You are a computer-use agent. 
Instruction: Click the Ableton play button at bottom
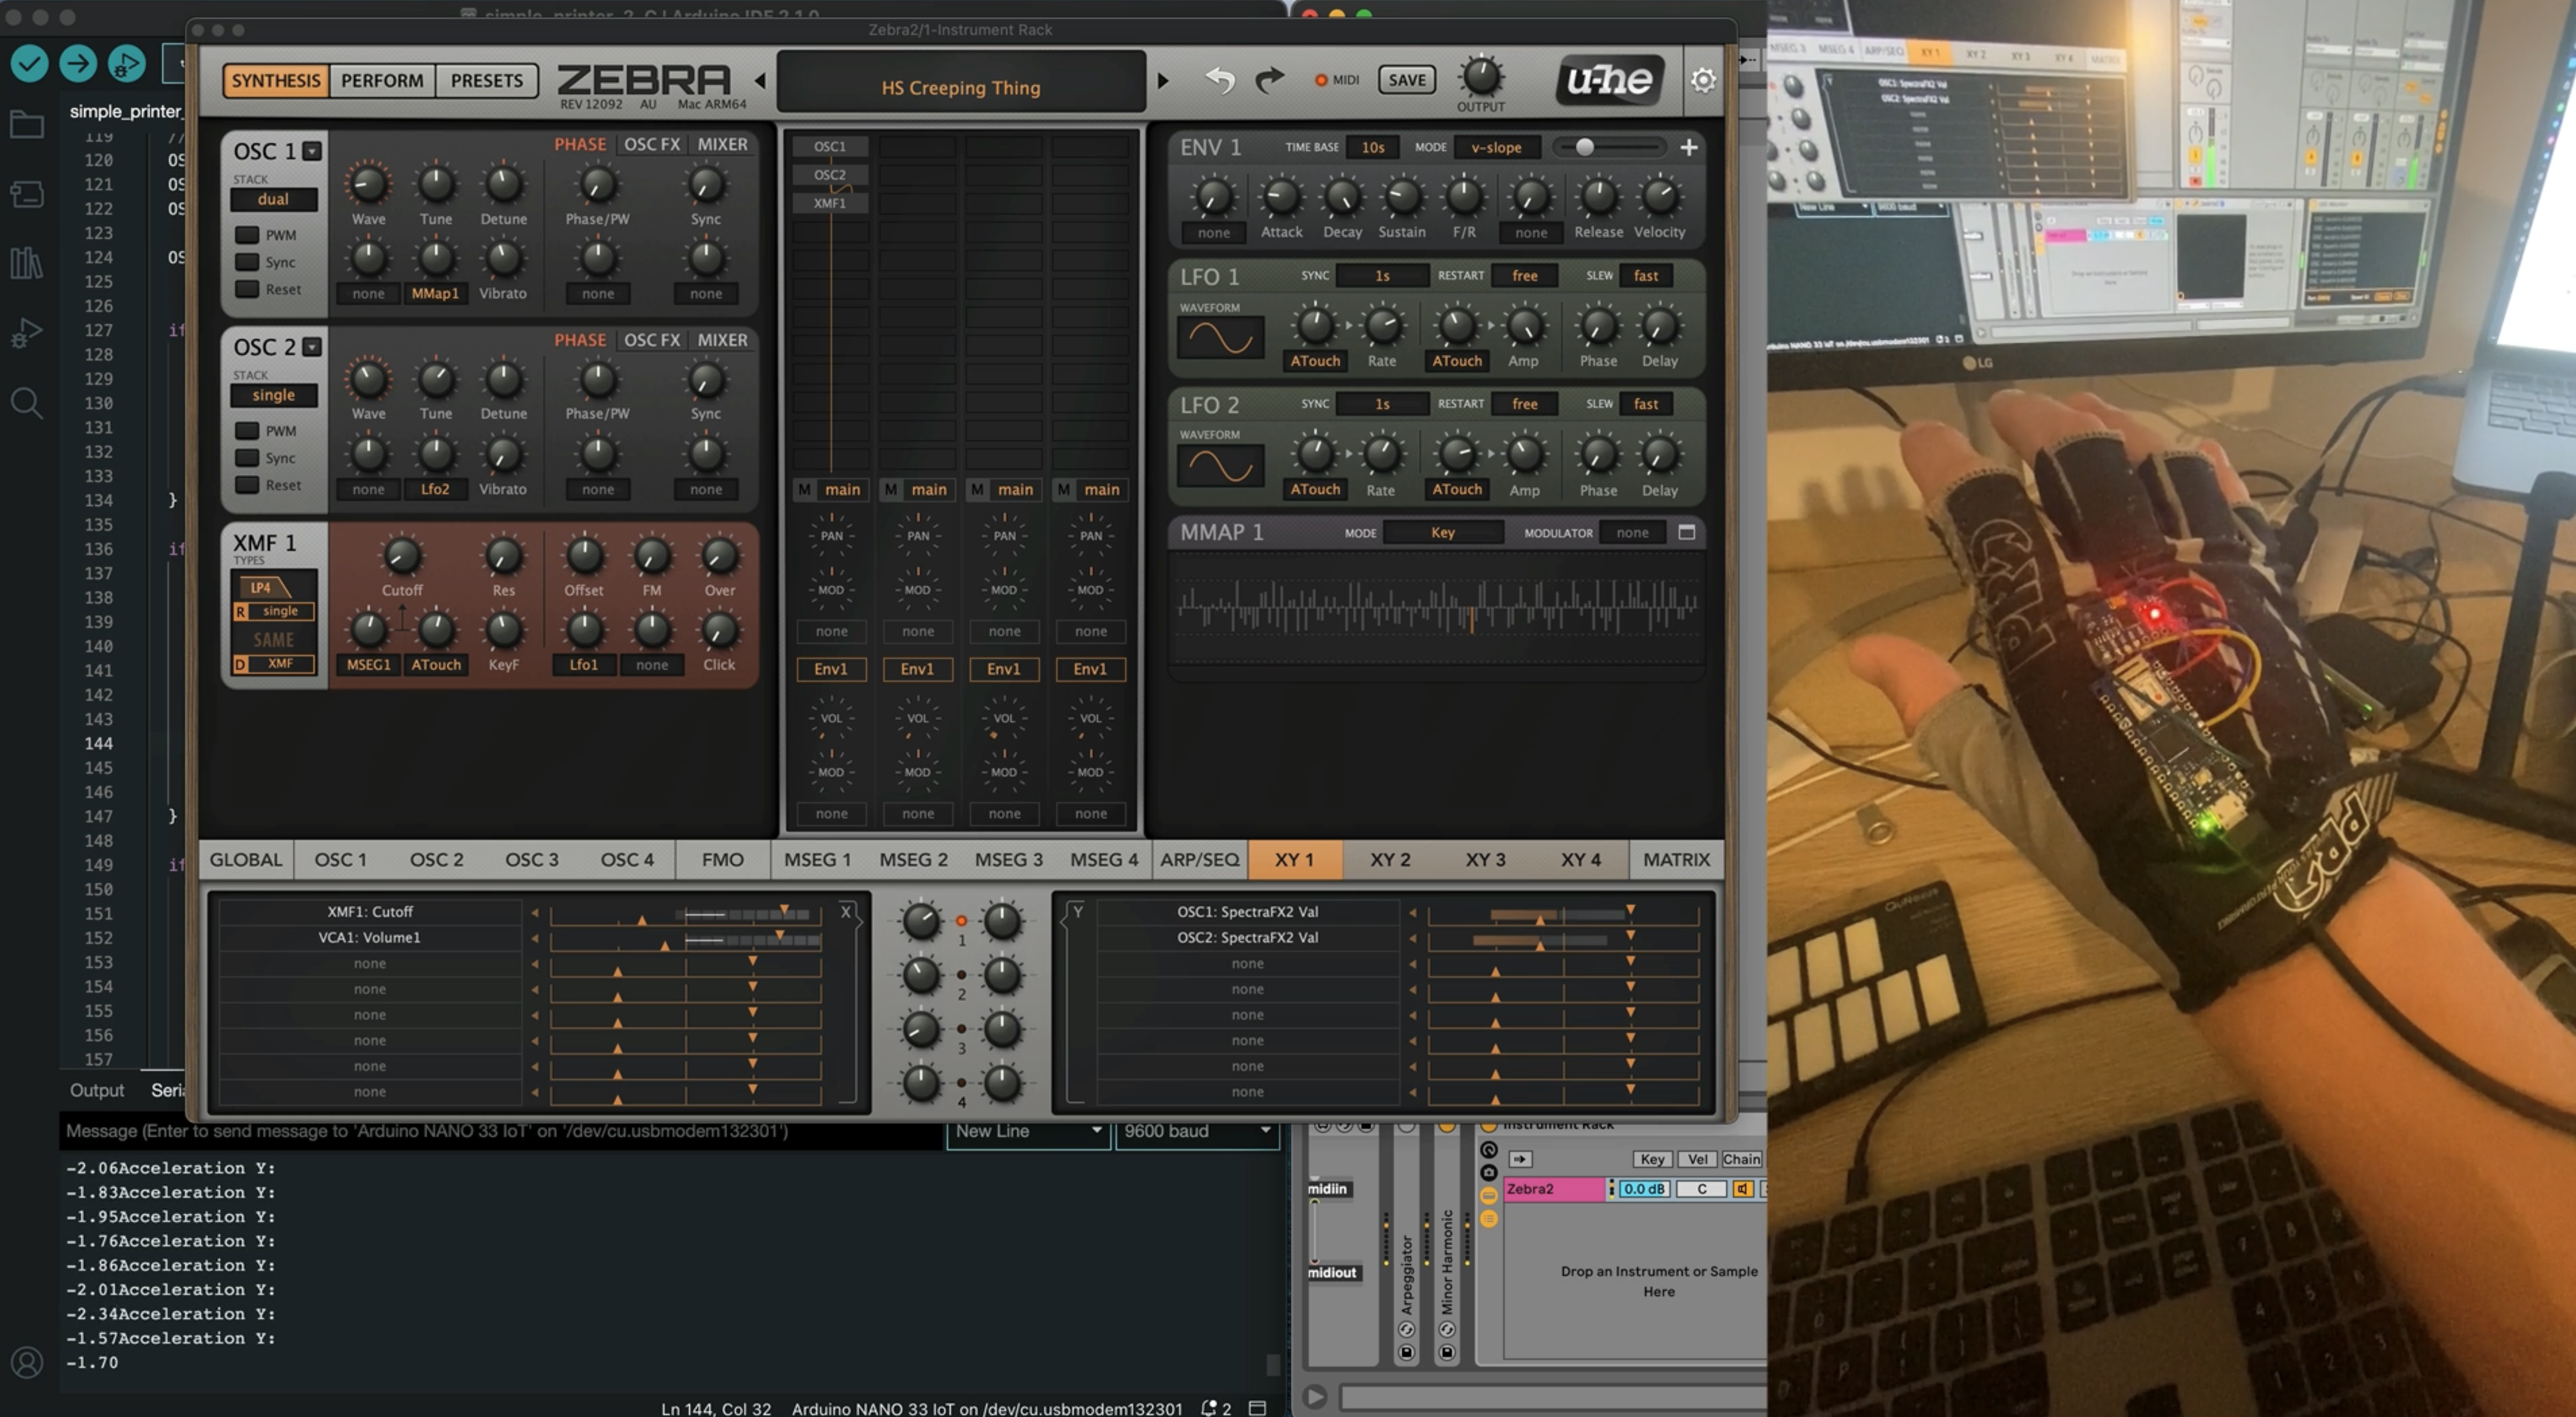[1315, 1396]
